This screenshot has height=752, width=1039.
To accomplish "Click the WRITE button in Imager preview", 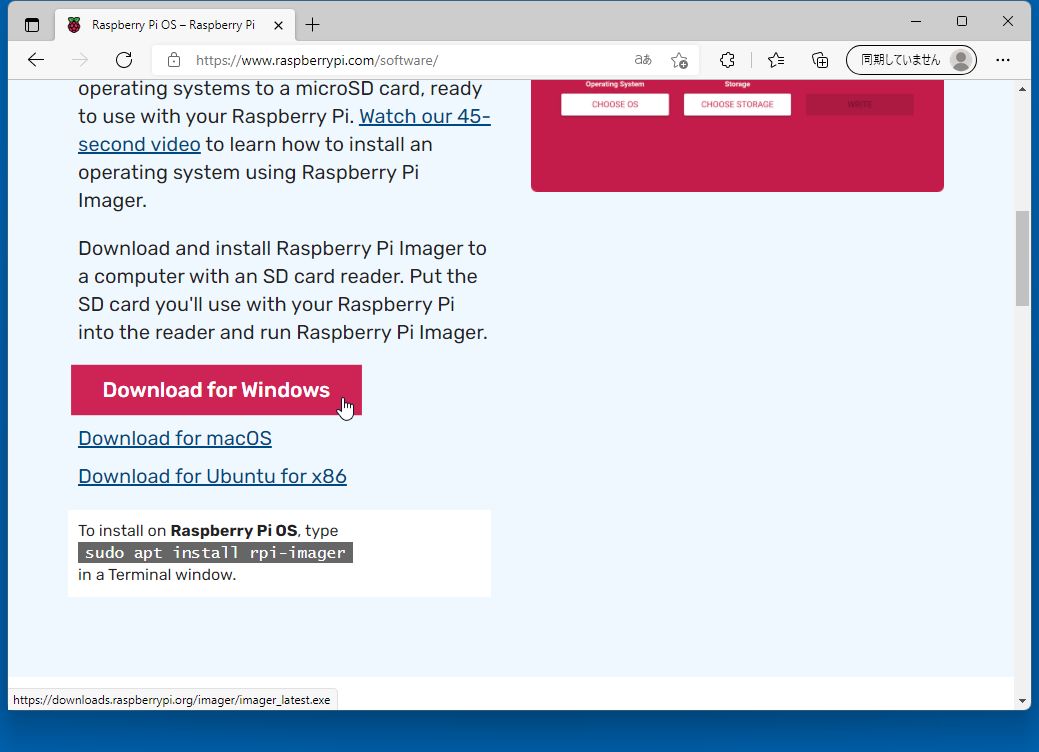I will pos(859,105).
